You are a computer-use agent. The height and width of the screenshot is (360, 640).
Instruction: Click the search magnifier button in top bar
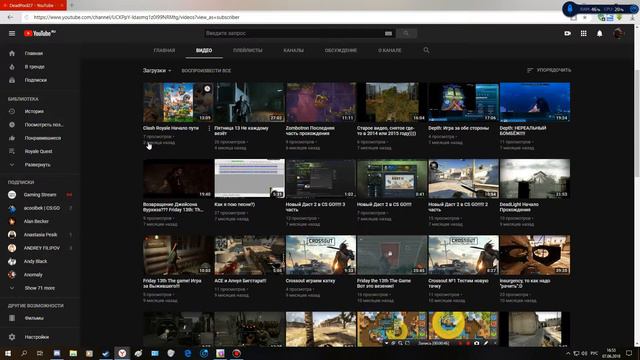406,33
